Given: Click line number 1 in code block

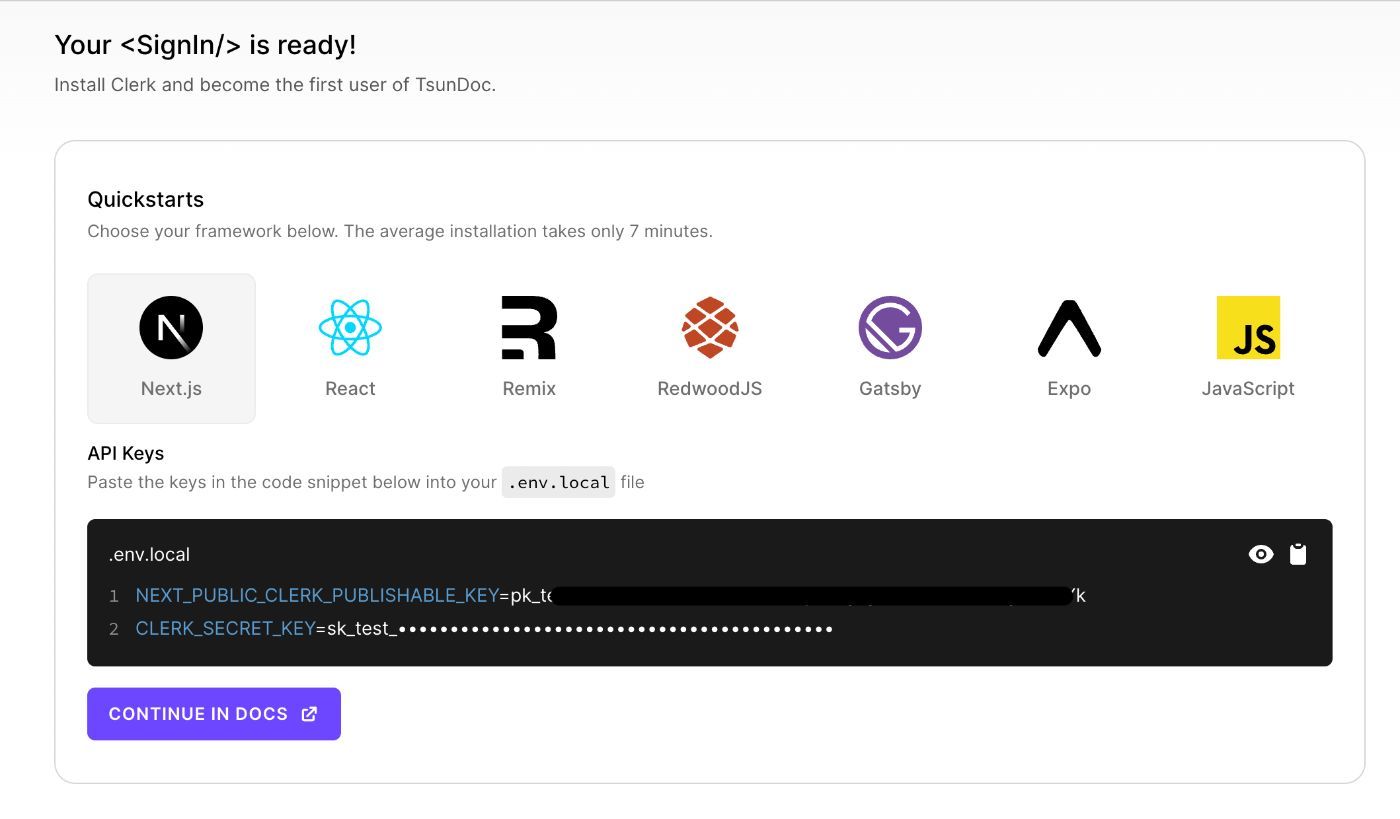Looking at the screenshot, I should (x=114, y=597).
